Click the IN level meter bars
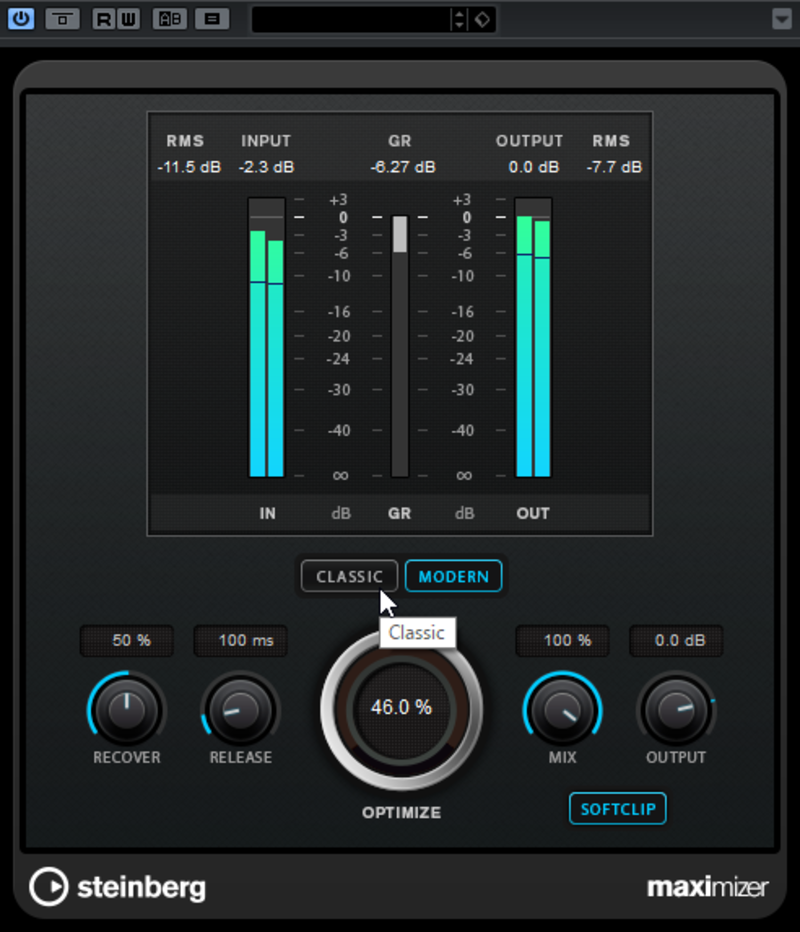The image size is (800, 932). tap(267, 338)
